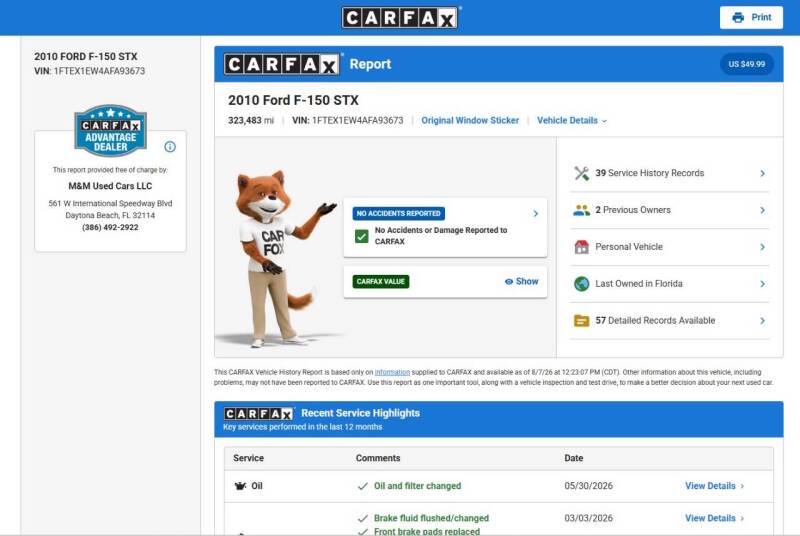
Task: Click the Comments column header
Action: tap(378, 458)
